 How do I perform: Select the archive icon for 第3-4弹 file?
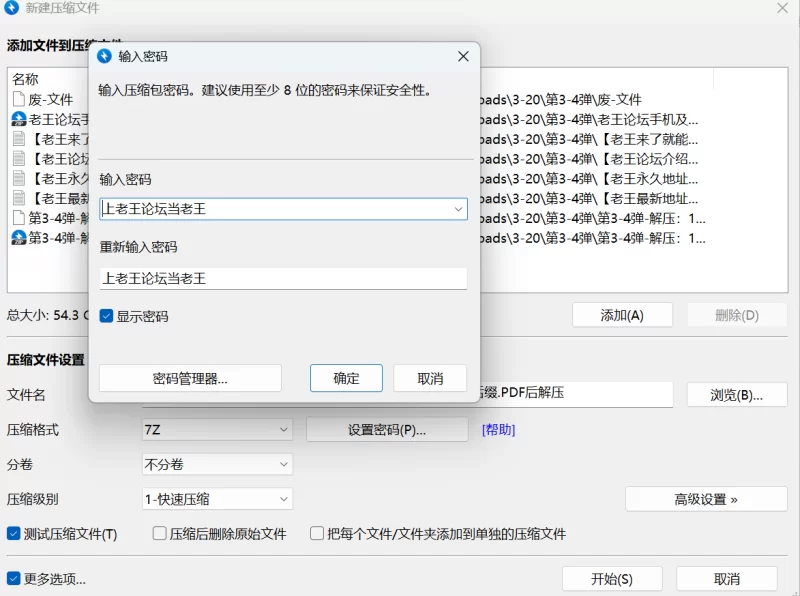point(19,238)
